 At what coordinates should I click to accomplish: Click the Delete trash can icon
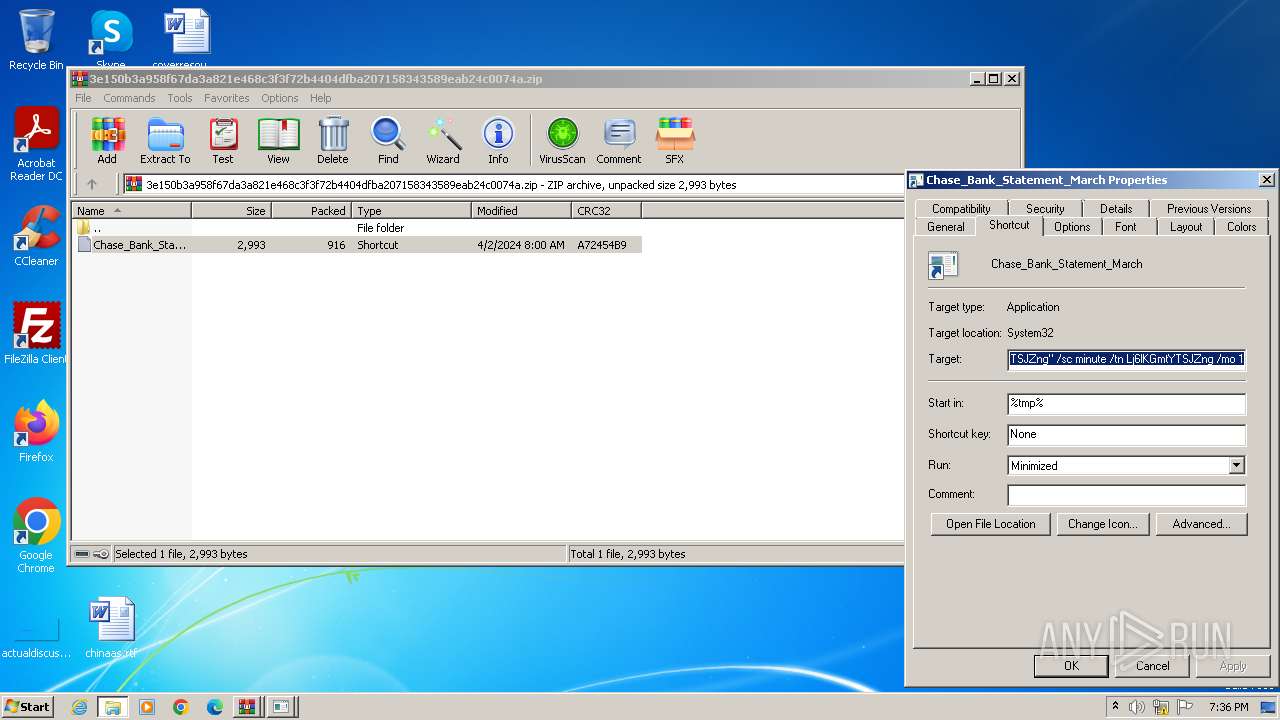(333, 141)
